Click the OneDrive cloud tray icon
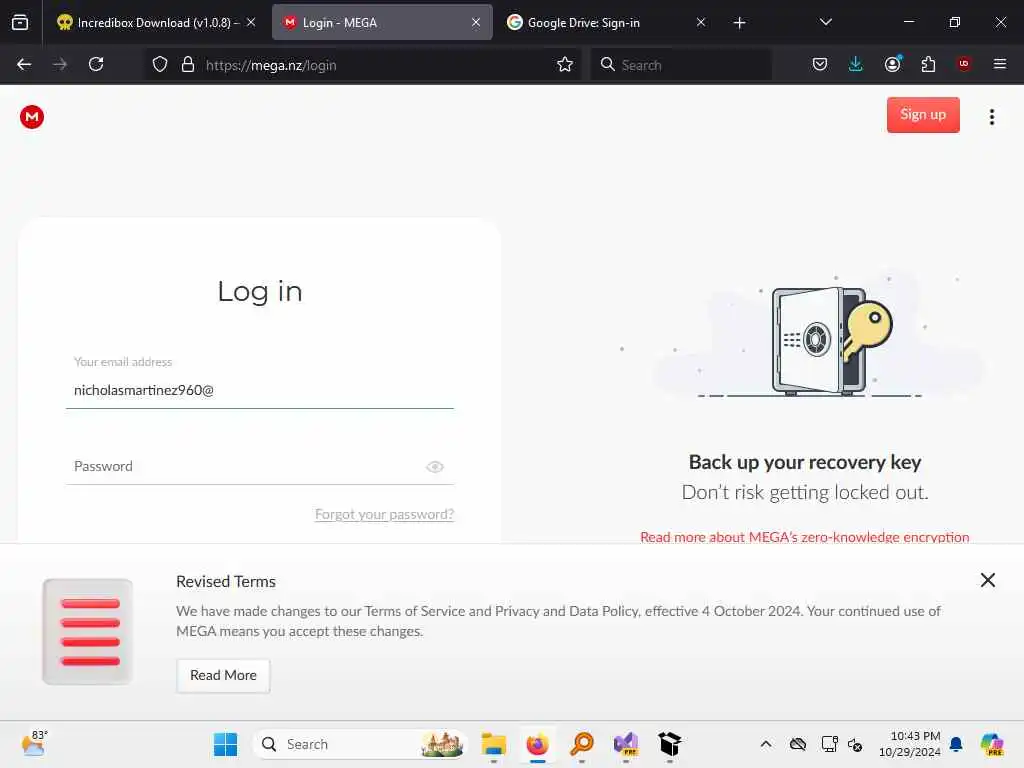1024x768 pixels. pyautogui.click(x=797, y=744)
